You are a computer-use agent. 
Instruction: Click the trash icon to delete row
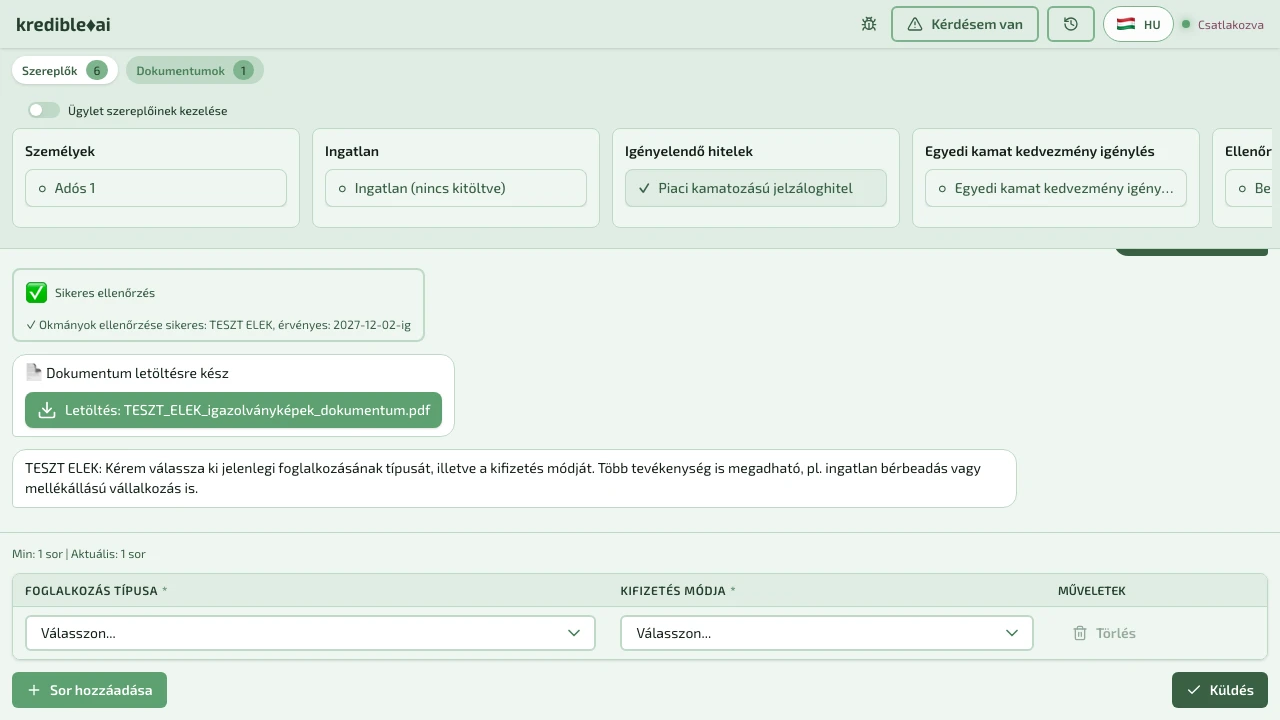[1080, 633]
